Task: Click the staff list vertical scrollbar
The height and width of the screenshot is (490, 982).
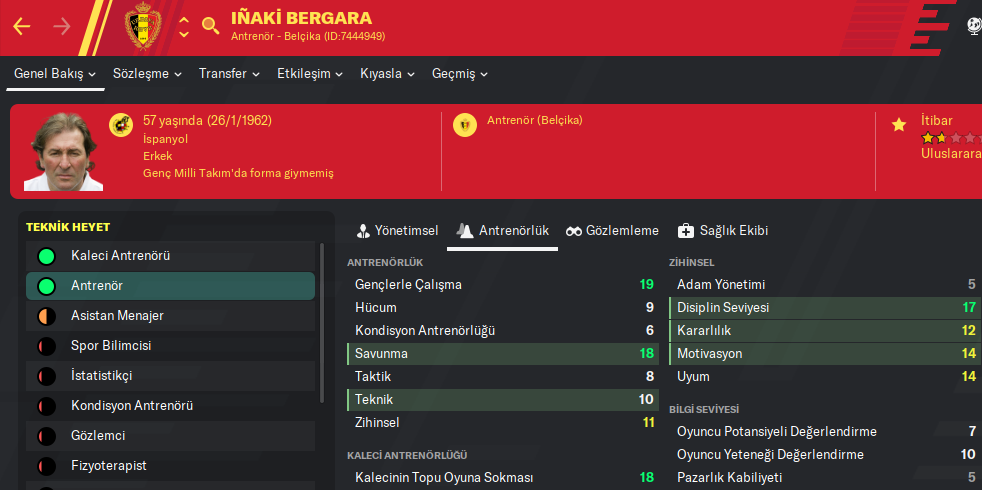Action: coord(321,320)
